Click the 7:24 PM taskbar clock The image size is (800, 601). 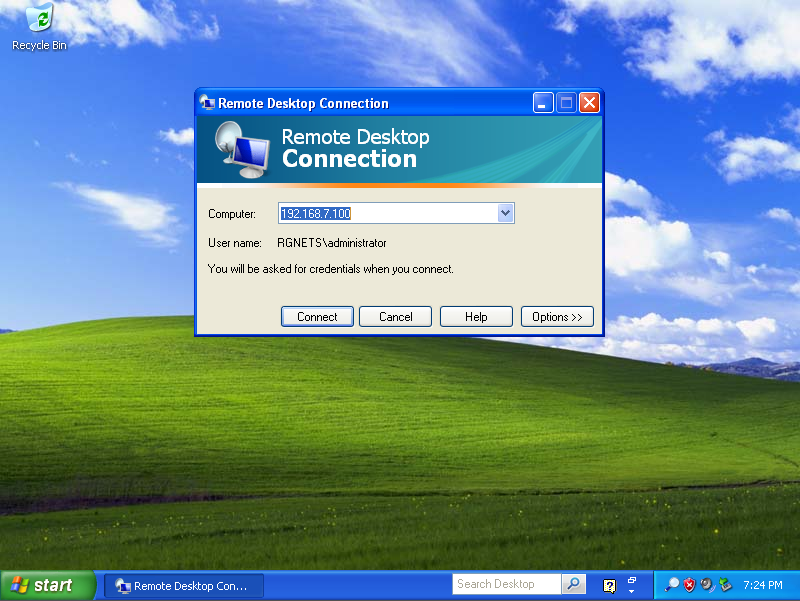click(x=763, y=585)
